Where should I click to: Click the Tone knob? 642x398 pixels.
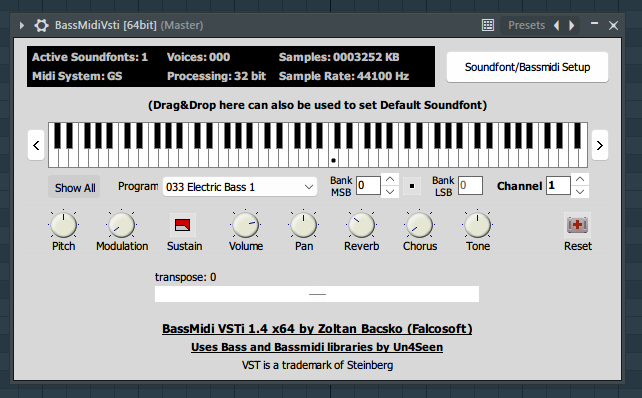point(477,225)
